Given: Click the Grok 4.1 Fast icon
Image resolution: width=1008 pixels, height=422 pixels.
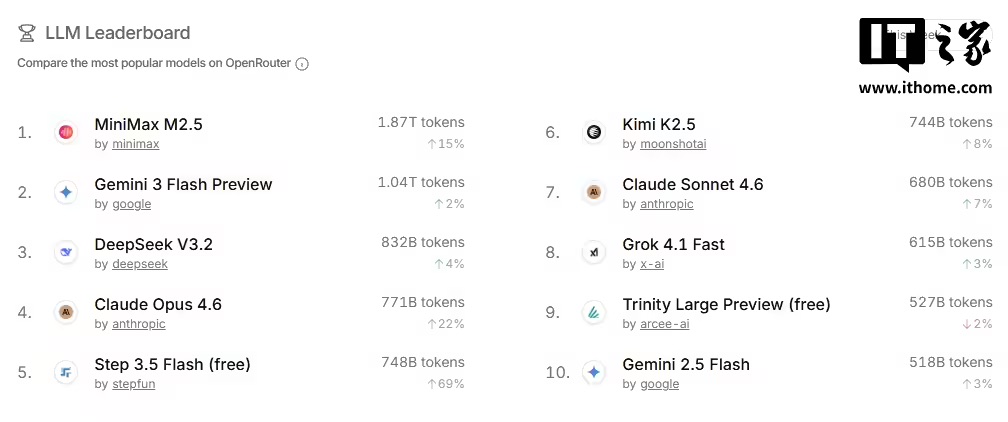Looking at the screenshot, I should 594,252.
